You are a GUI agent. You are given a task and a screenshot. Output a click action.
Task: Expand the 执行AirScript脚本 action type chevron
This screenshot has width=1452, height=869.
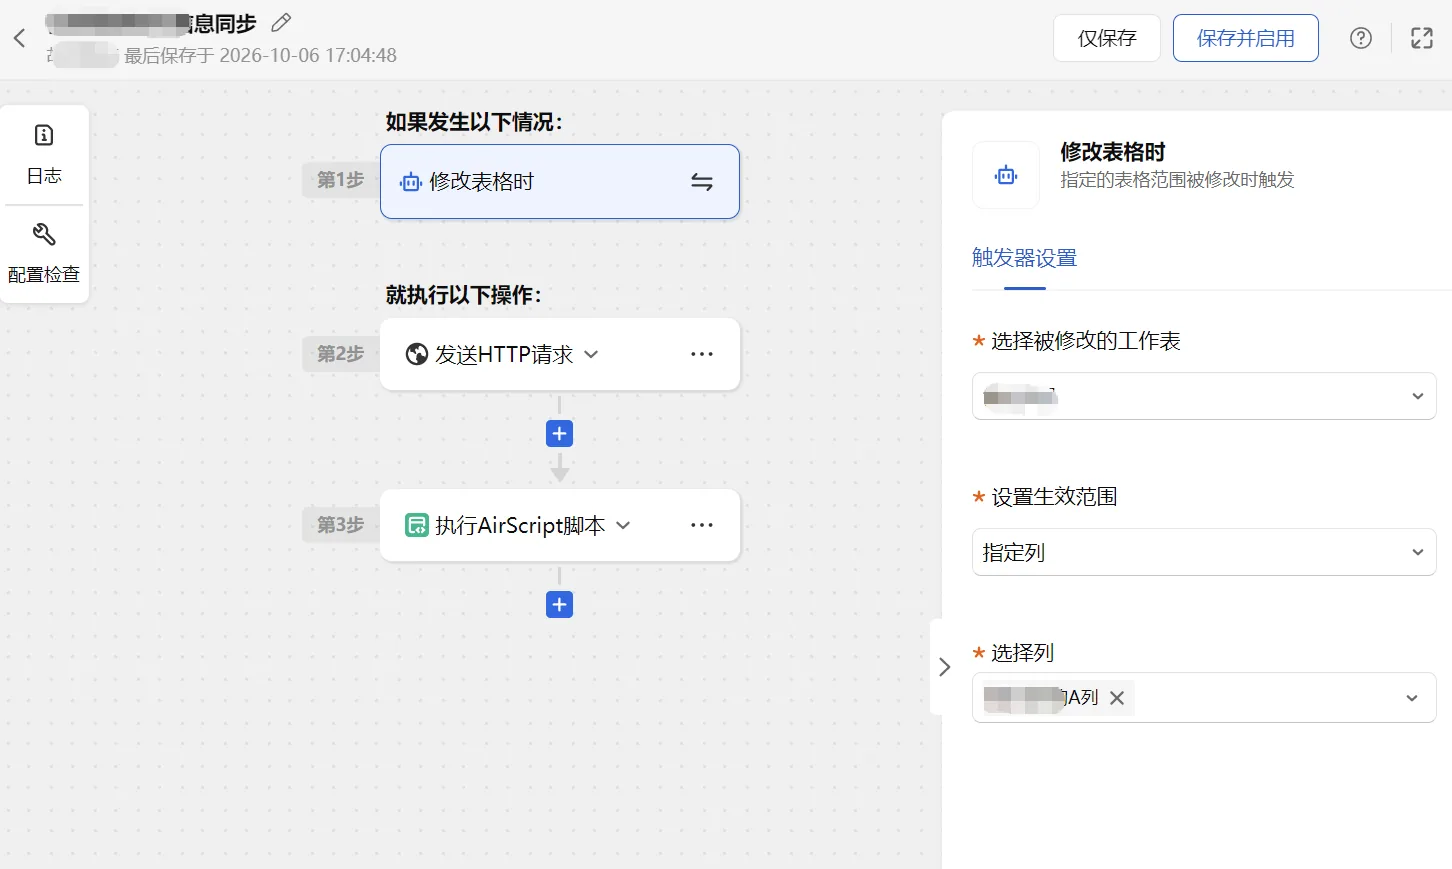click(x=623, y=525)
